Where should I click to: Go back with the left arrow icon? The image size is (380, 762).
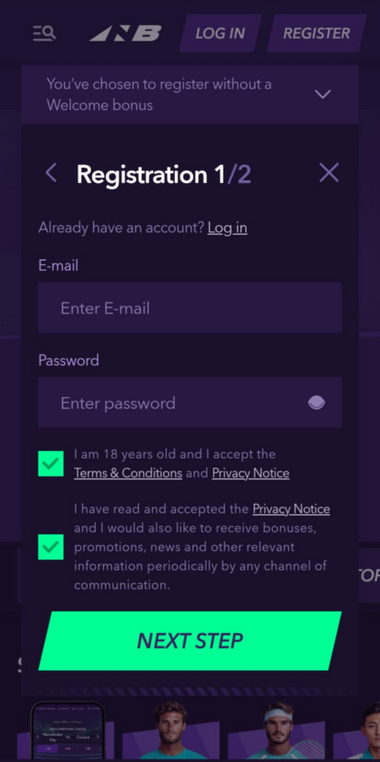pos(51,173)
